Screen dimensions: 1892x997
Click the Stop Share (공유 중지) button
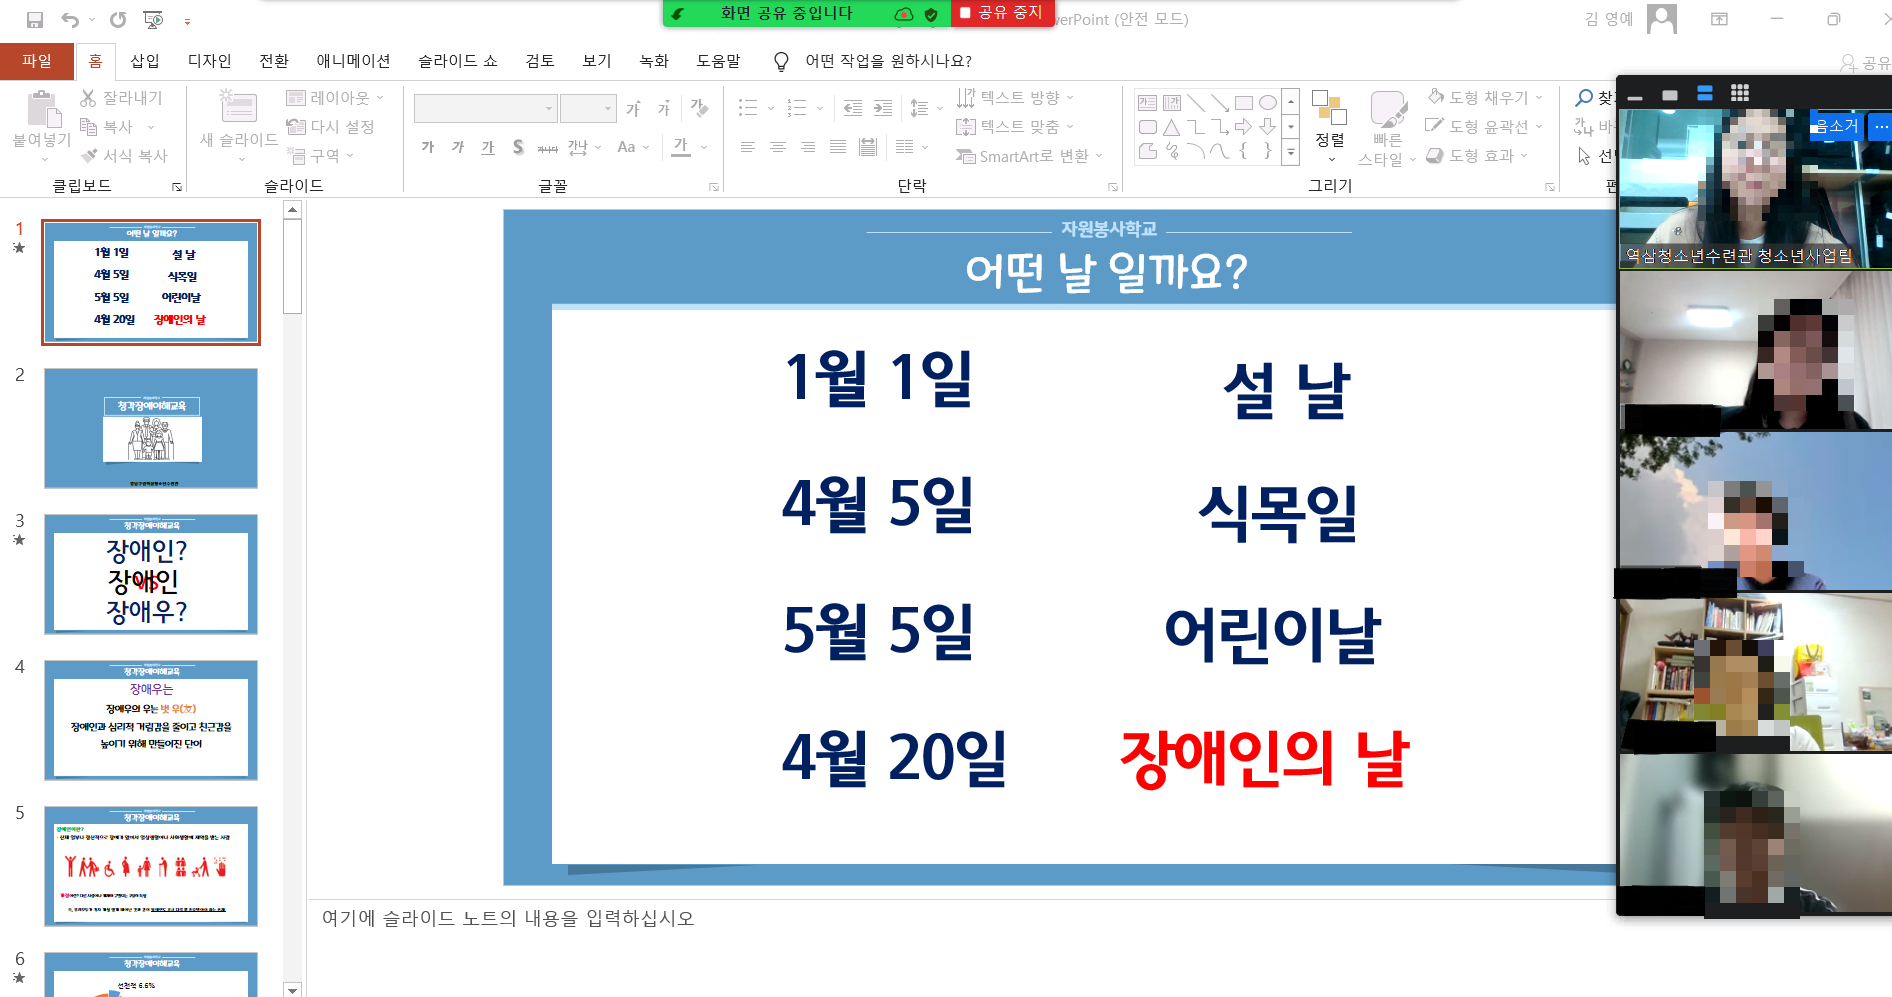(1001, 13)
